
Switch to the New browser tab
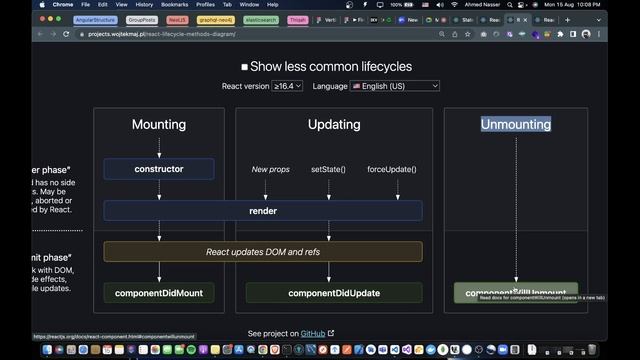point(409,20)
